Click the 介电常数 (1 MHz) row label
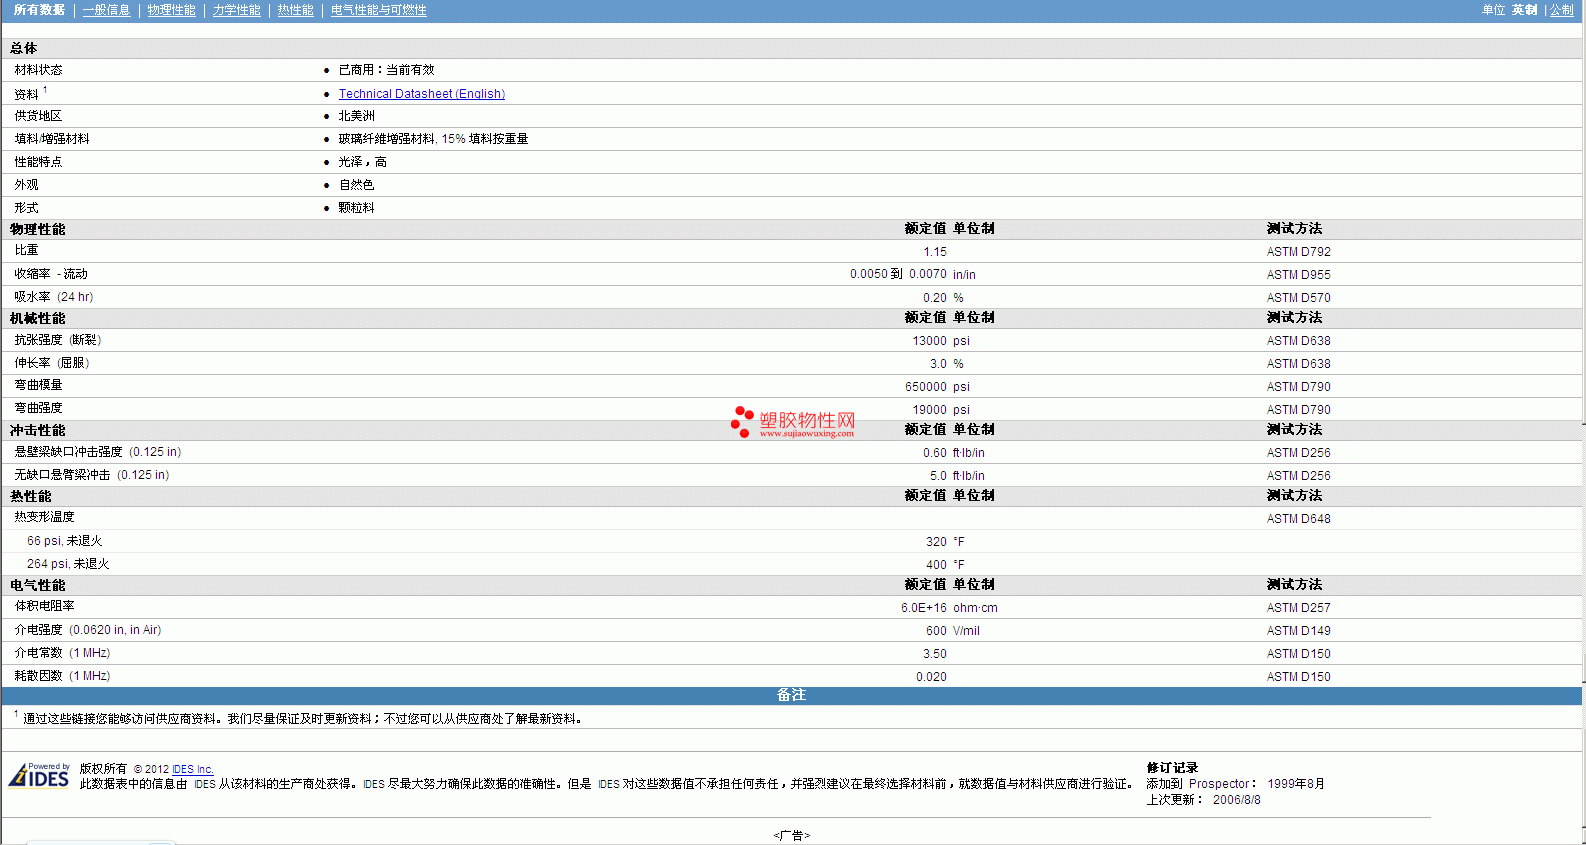 tap(62, 653)
